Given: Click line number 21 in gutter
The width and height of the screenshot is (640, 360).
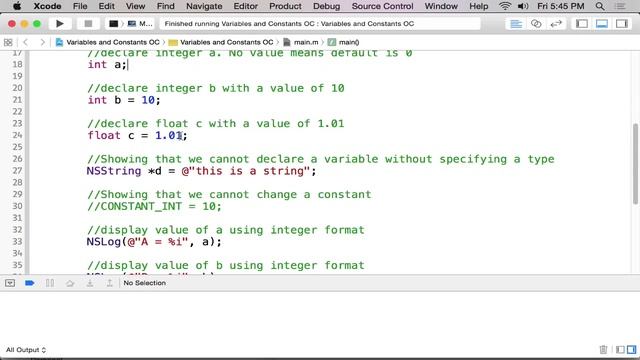Looking at the screenshot, I should click(17, 100).
